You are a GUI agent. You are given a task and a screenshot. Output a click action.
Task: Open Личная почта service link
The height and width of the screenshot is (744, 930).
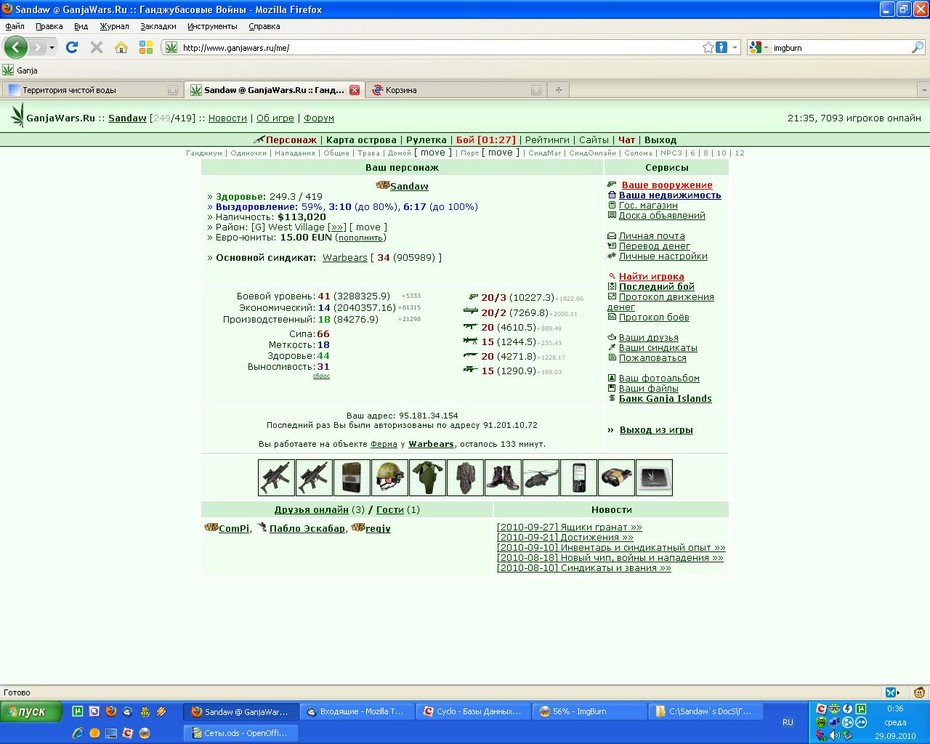pyautogui.click(x=652, y=236)
